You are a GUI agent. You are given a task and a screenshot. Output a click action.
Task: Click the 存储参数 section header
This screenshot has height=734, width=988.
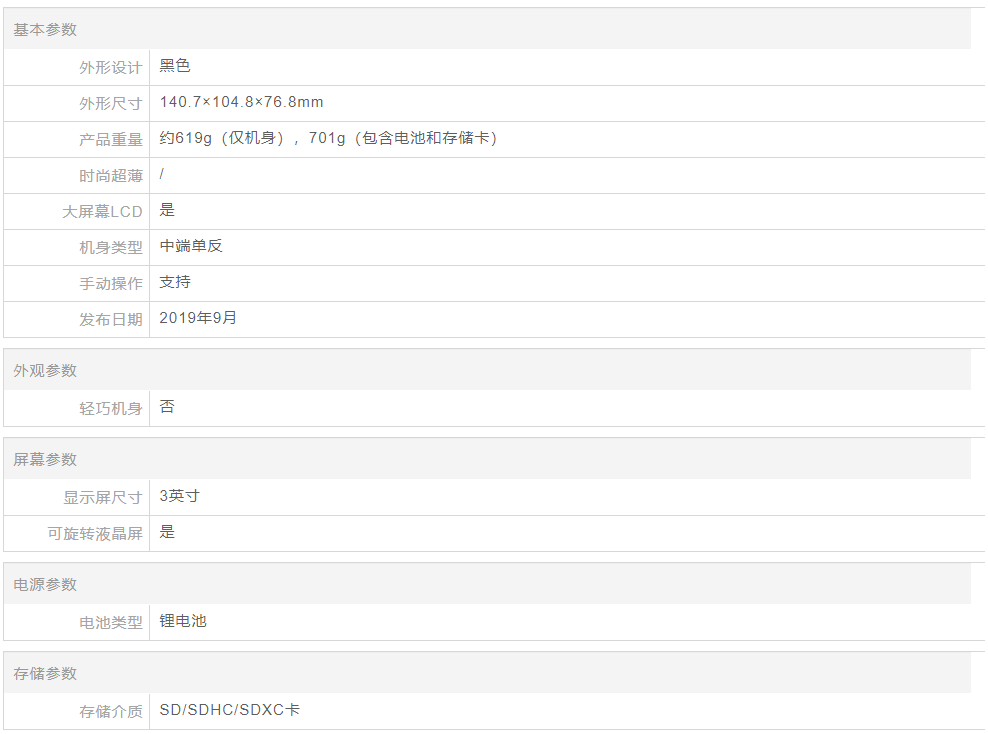[45, 674]
